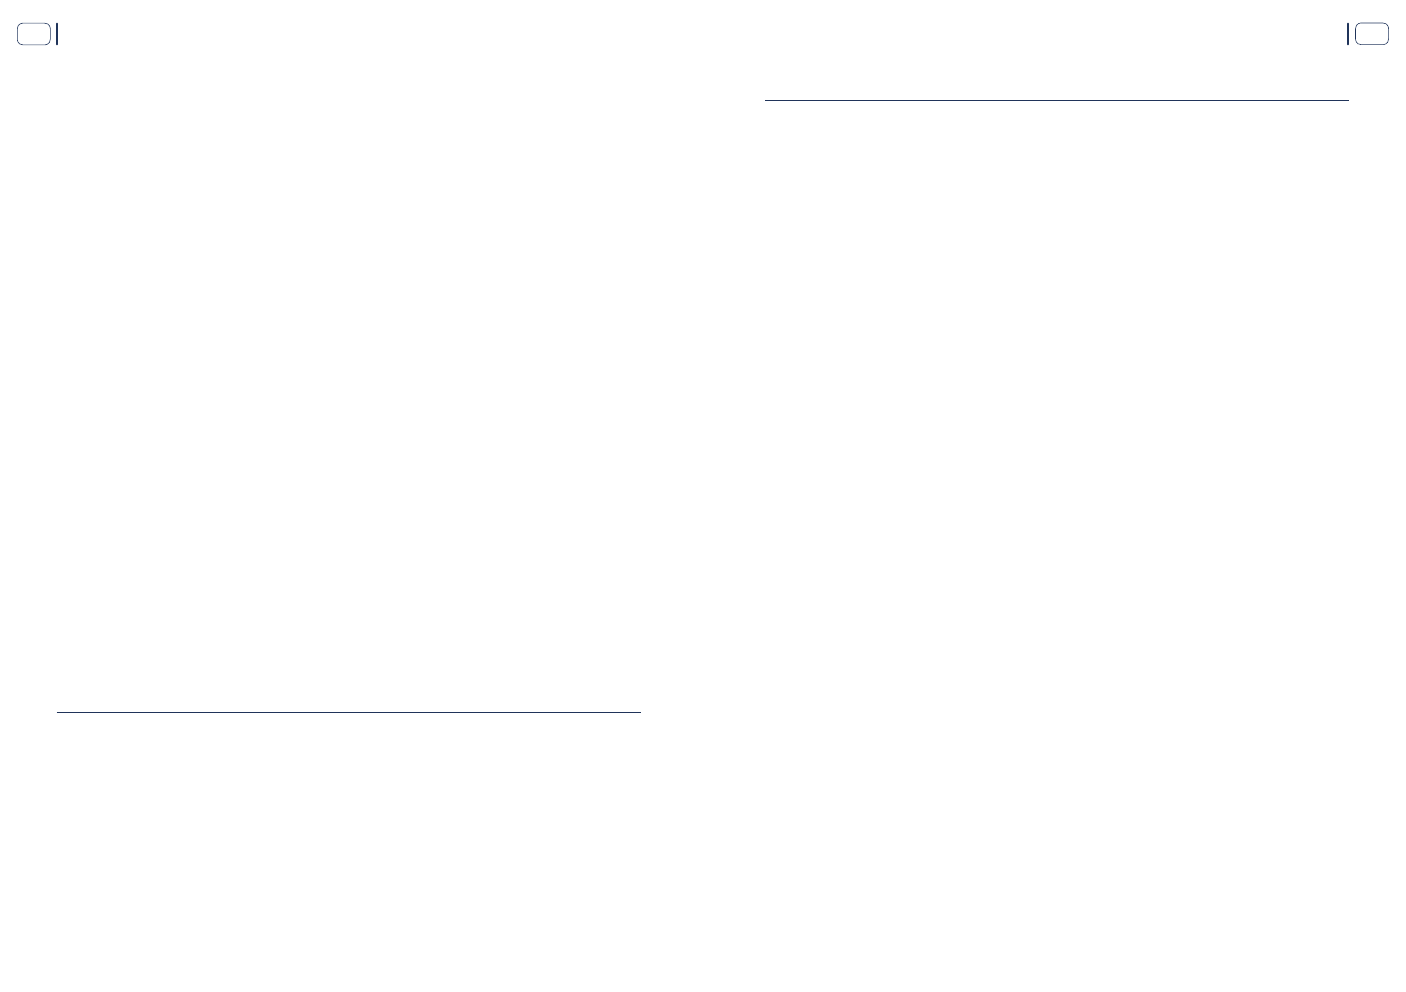Click the horizontal rule on the right page

click(1057, 100)
